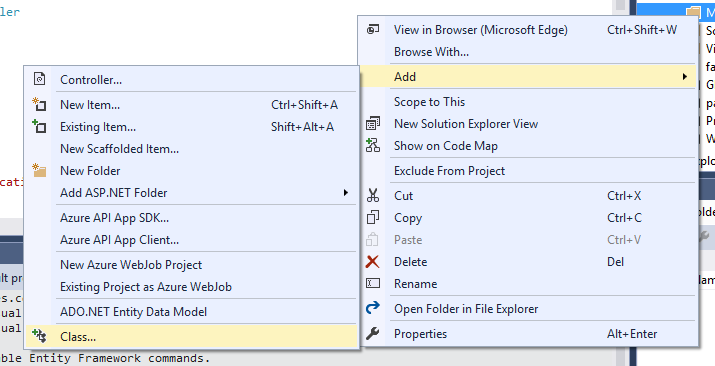Viewport: 715px width, 366px height.
Task: Select Scope to This option
Action: [430, 102]
